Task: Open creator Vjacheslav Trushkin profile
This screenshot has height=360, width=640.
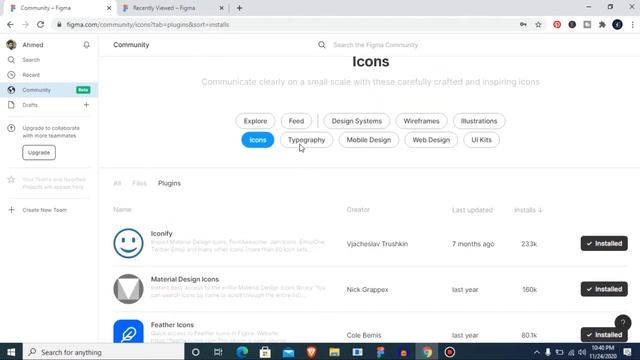Action: pyautogui.click(x=377, y=244)
